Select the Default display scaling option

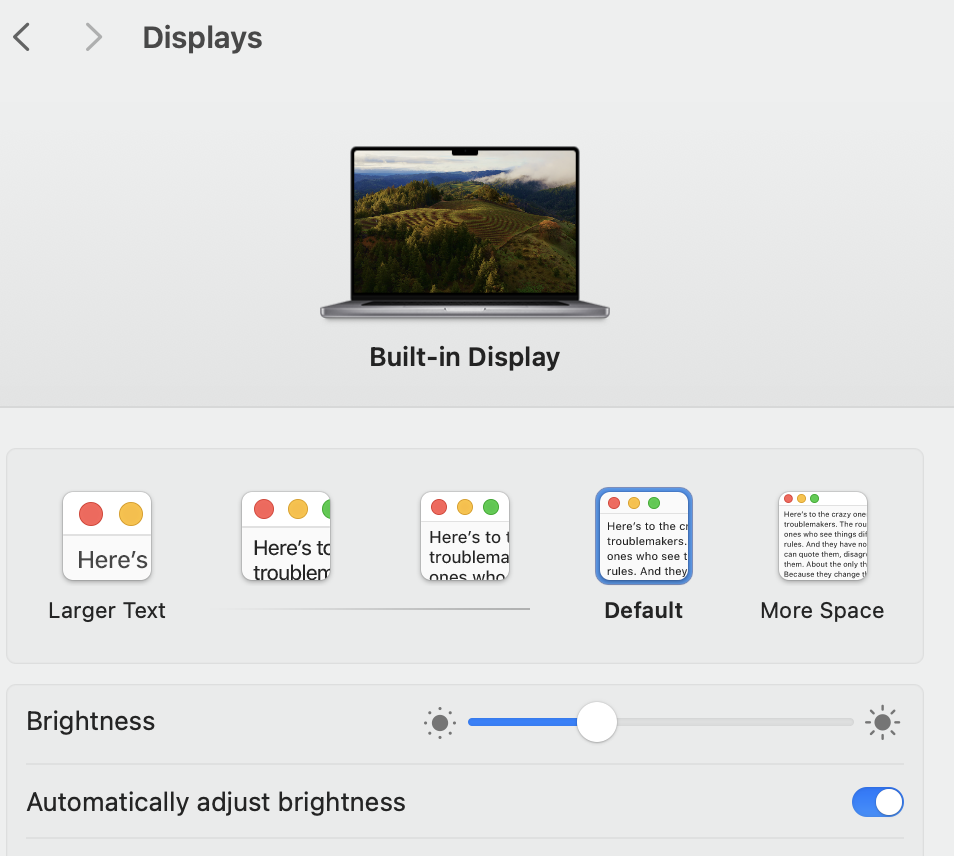(x=643, y=536)
